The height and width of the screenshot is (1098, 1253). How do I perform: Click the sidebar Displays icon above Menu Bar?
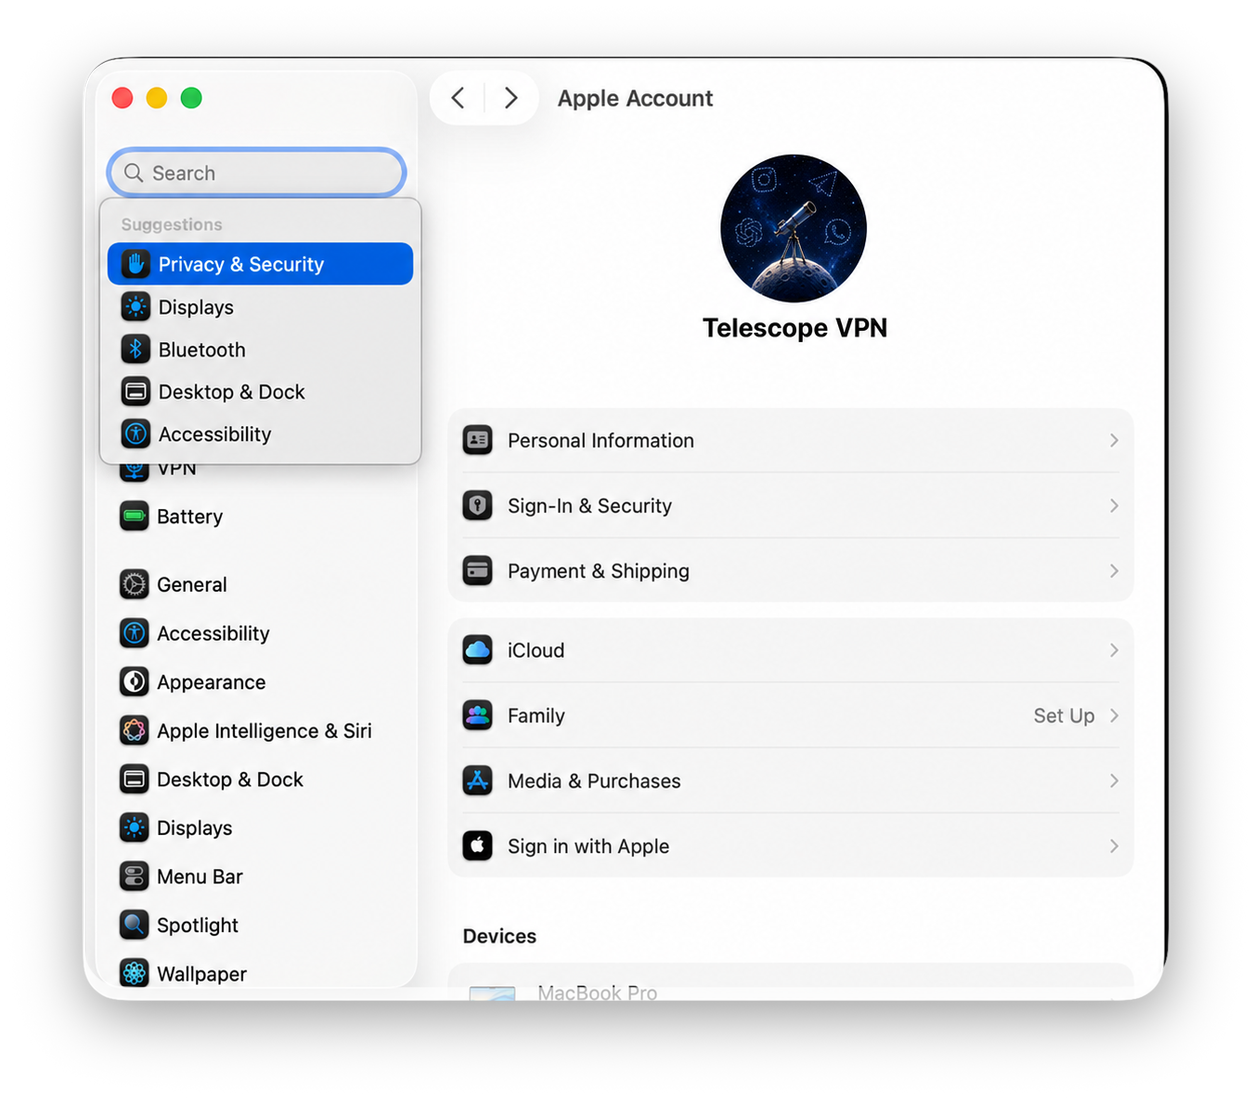(x=134, y=828)
